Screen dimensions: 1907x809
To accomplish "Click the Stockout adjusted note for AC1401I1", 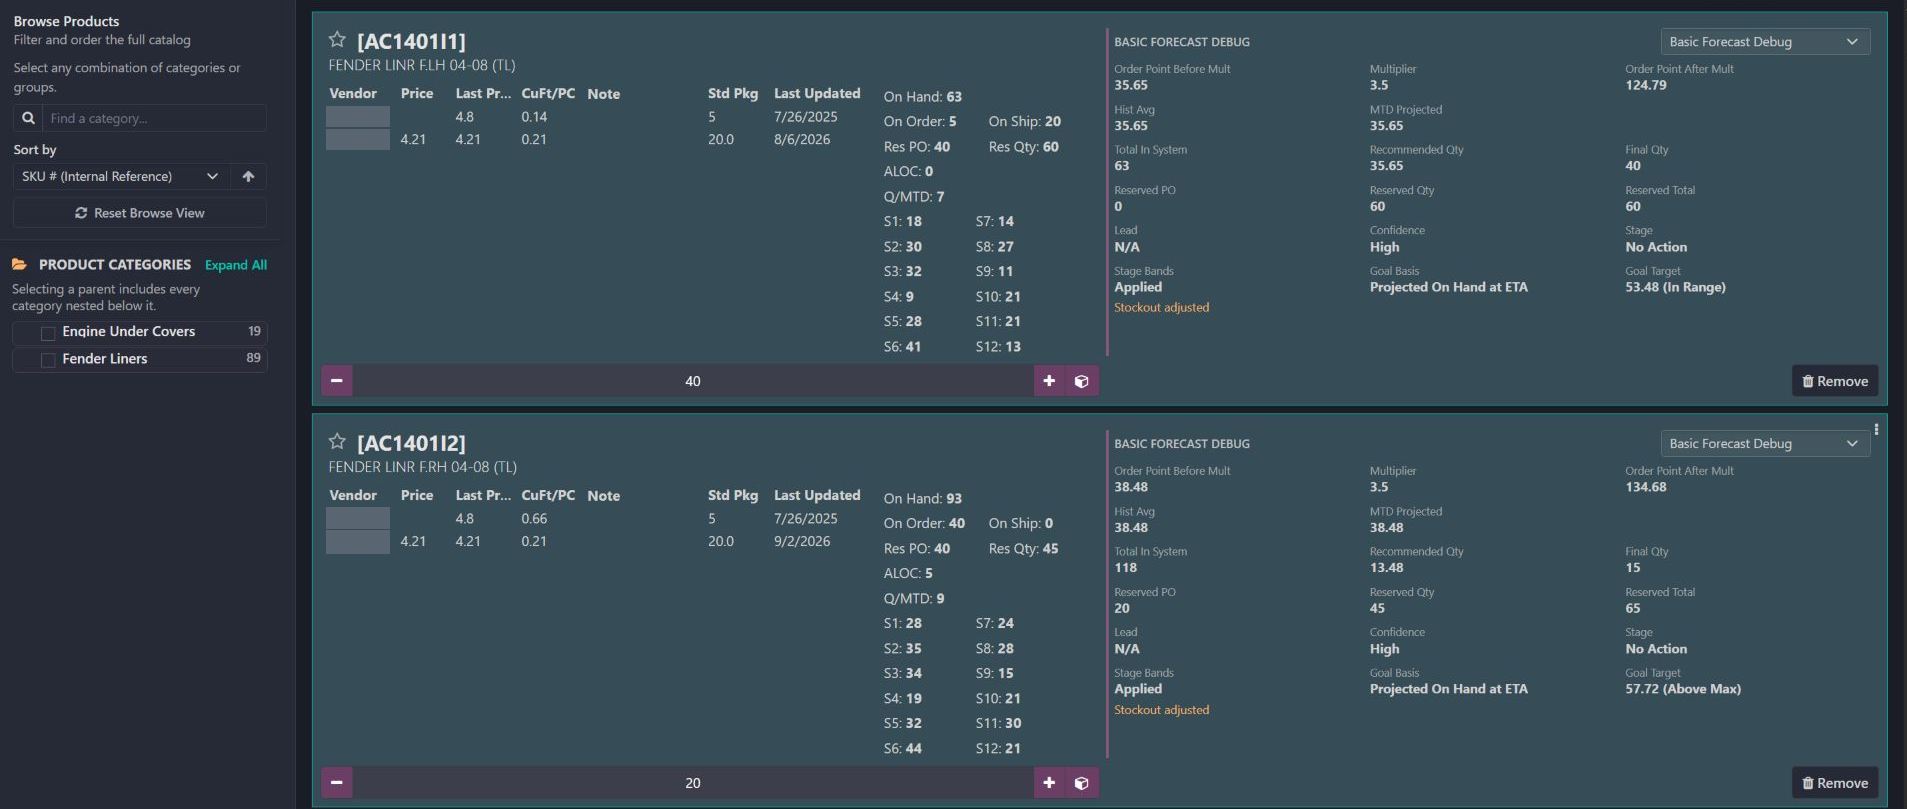I will click(1162, 308).
